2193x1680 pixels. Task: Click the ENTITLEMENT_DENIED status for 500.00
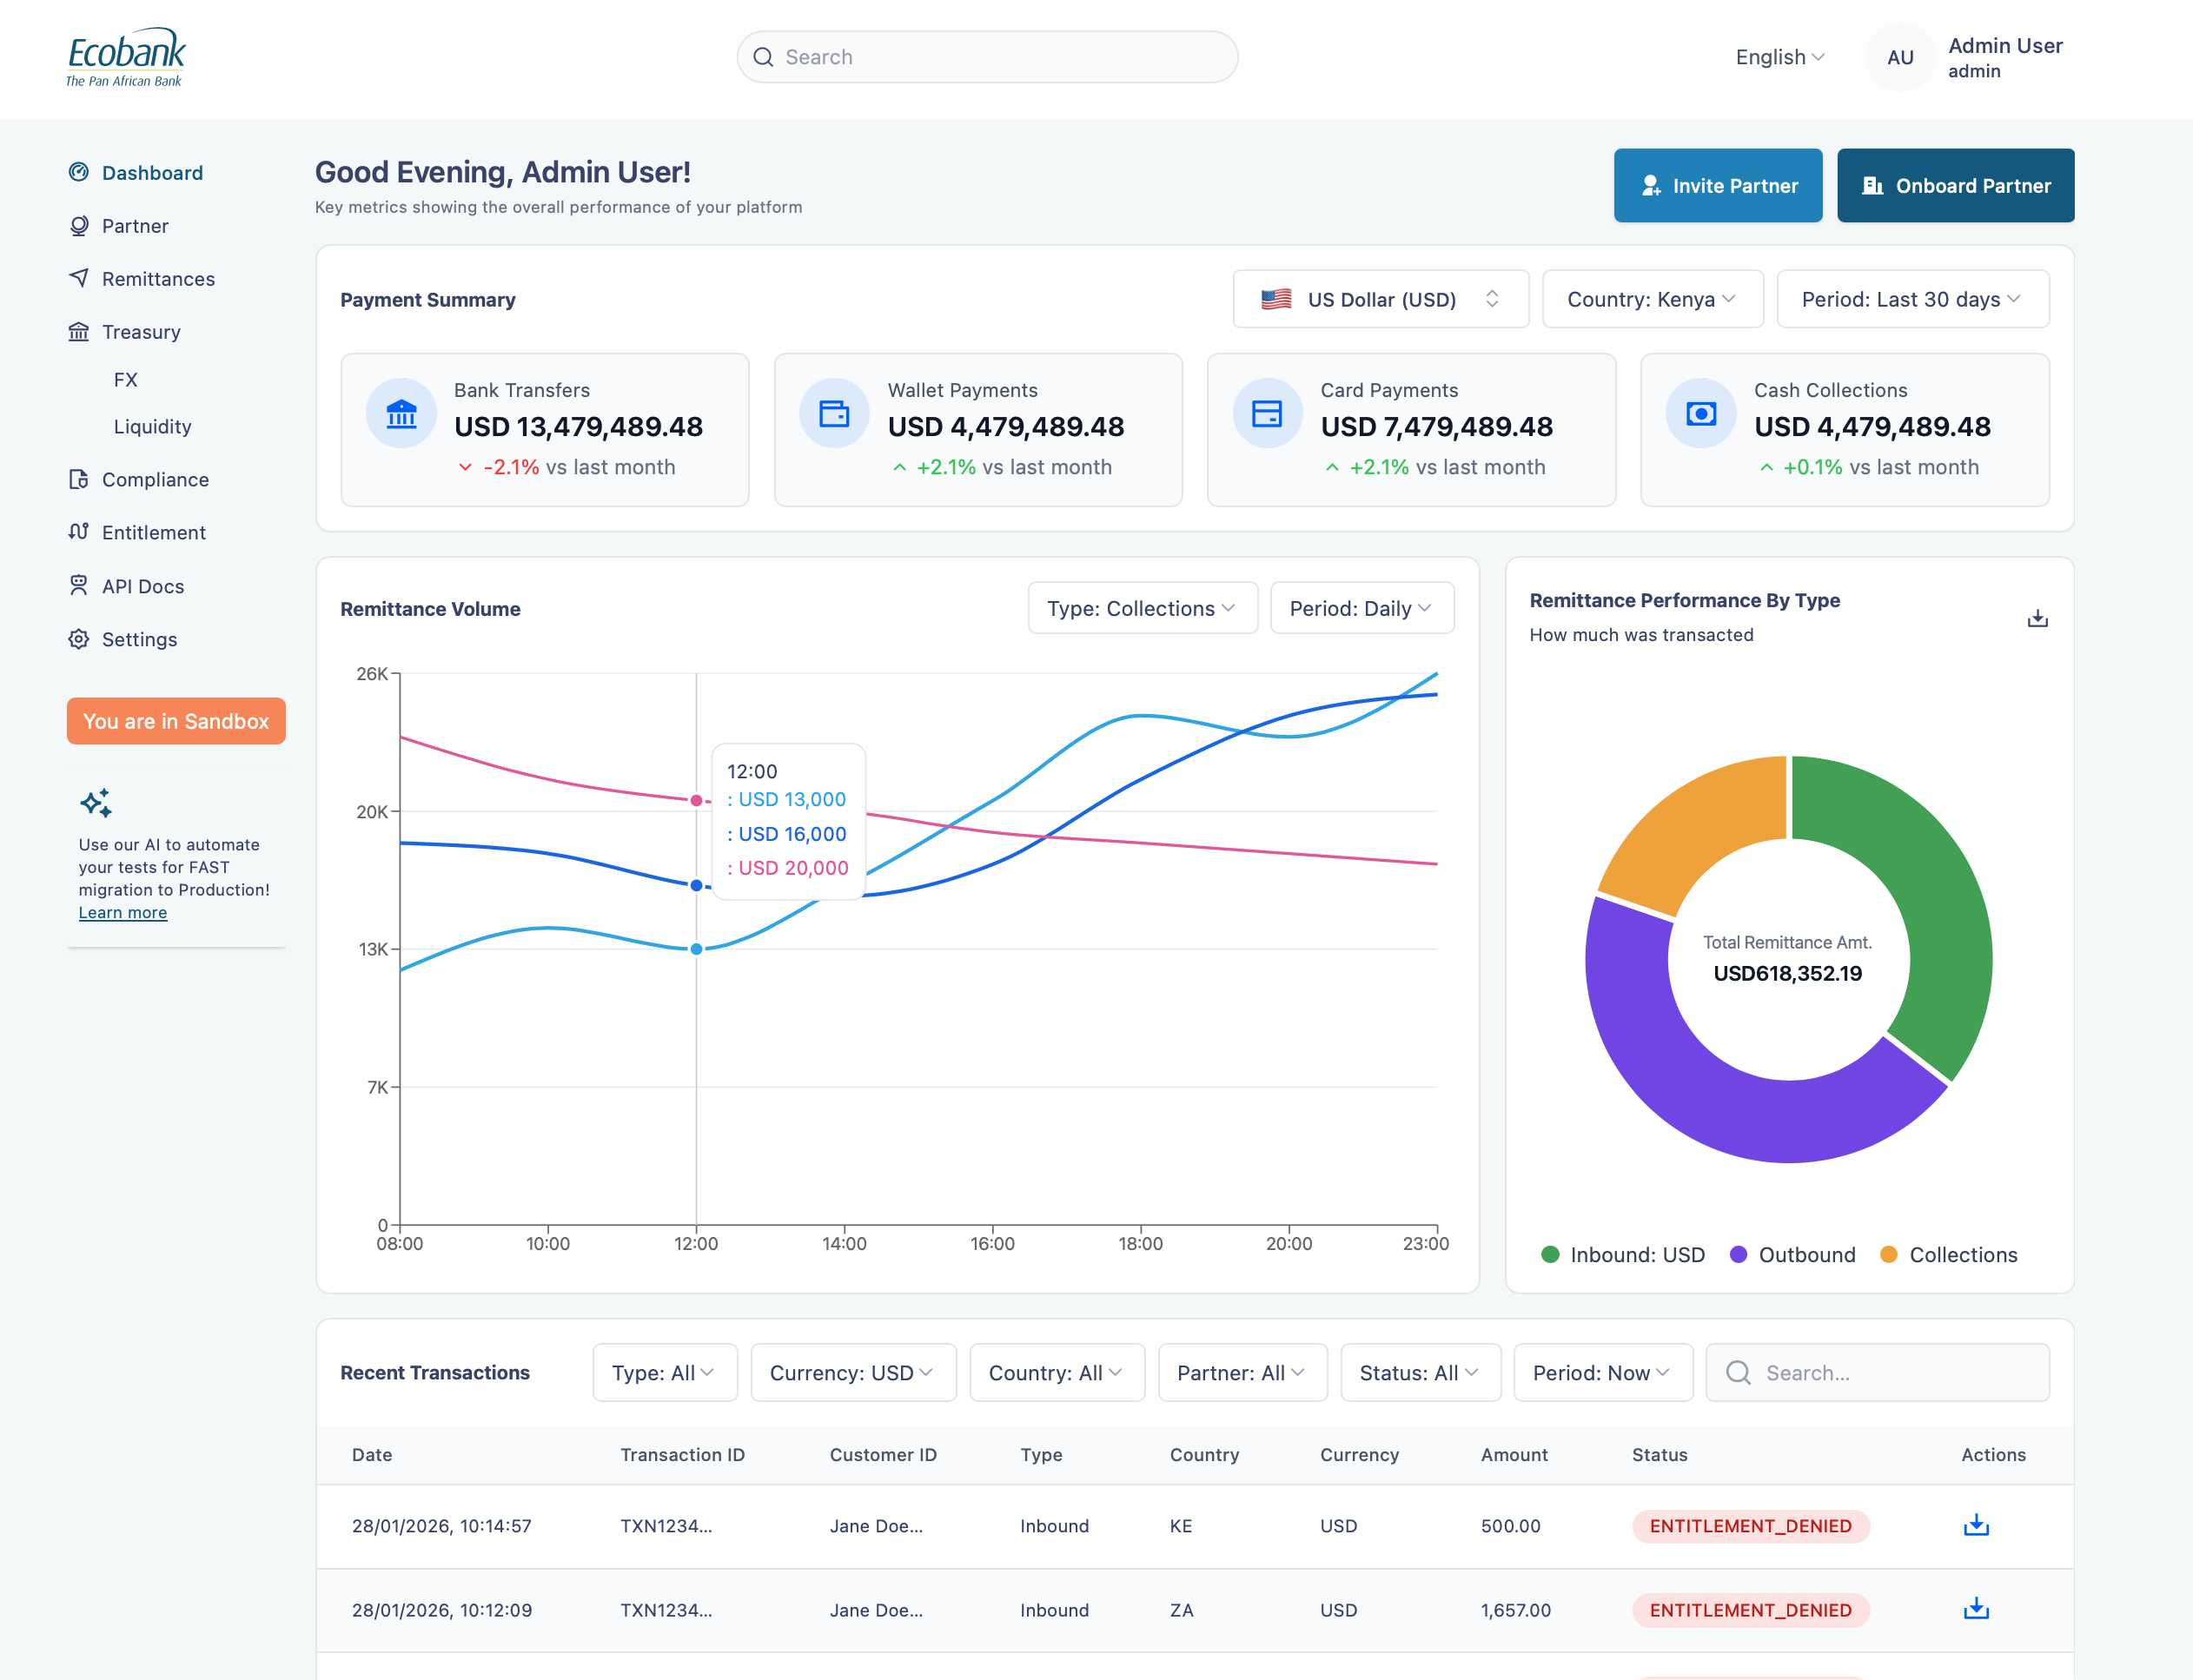[x=1750, y=1526]
